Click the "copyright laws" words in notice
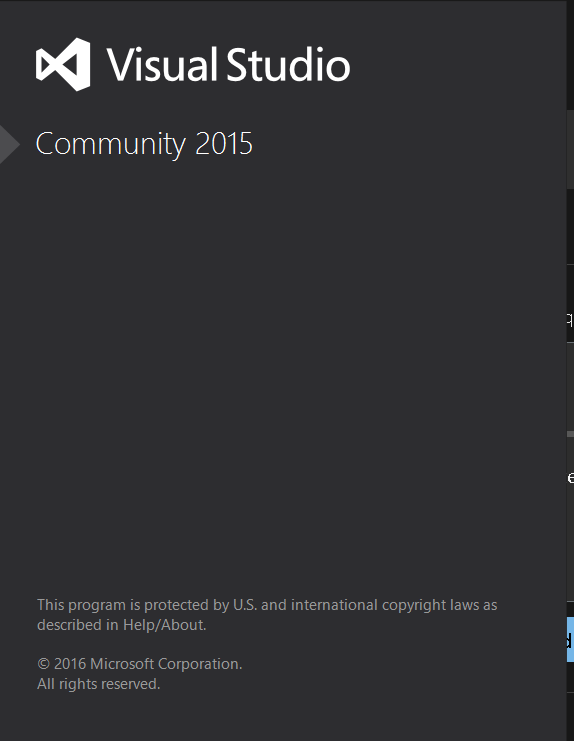Image resolution: width=574 pixels, height=741 pixels. click(x=430, y=605)
